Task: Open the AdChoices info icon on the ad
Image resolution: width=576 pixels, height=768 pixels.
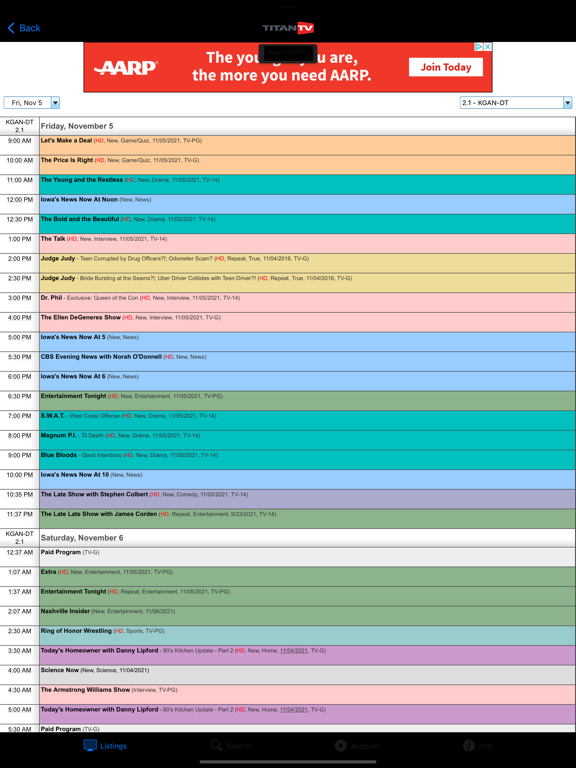Action: (479, 47)
